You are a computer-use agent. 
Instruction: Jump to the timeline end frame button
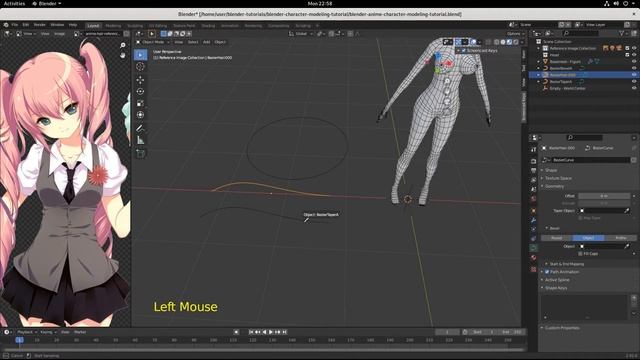(x=285, y=332)
